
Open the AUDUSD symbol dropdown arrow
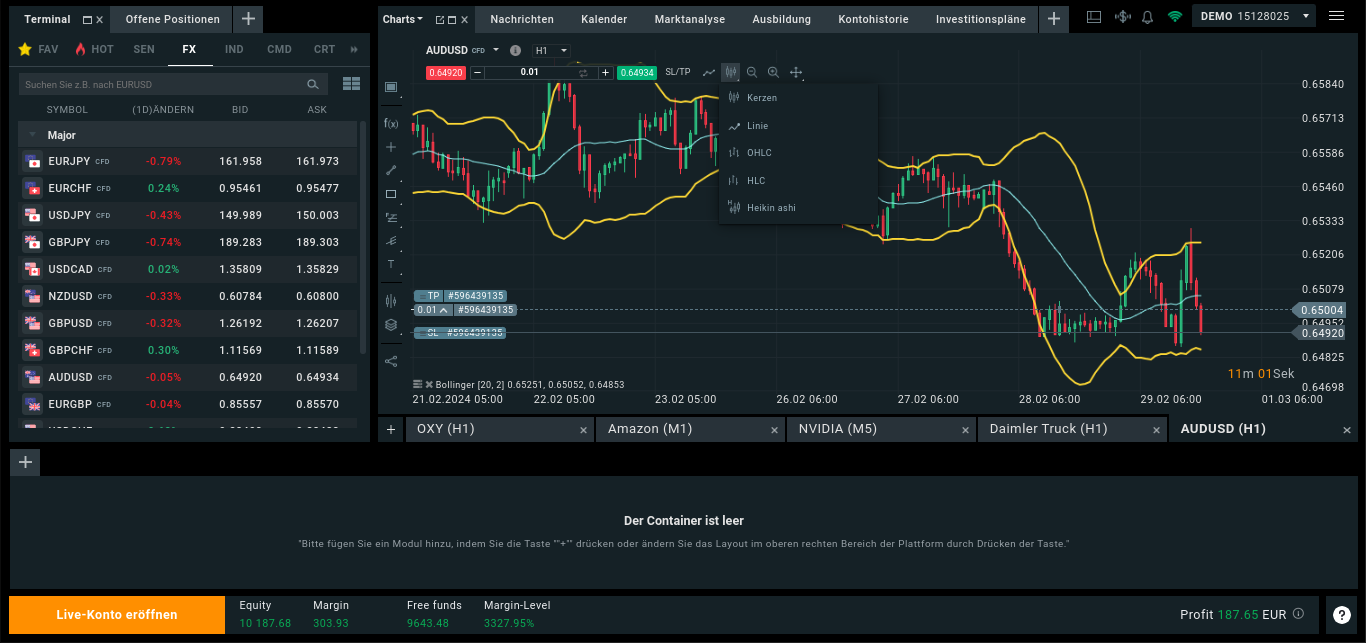[x=495, y=50]
